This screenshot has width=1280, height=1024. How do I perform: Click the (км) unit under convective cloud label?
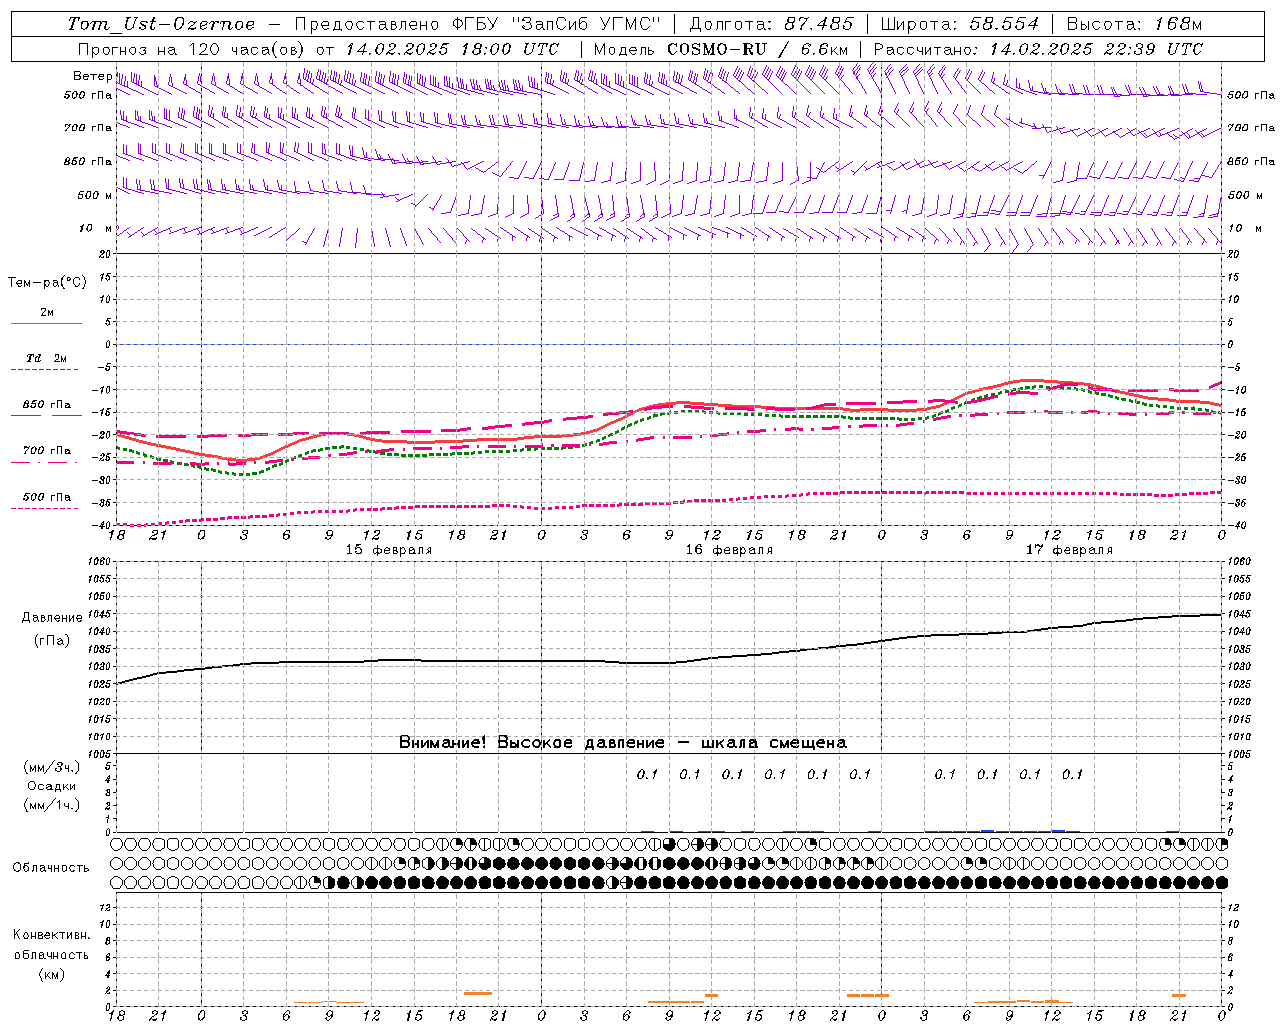51,974
